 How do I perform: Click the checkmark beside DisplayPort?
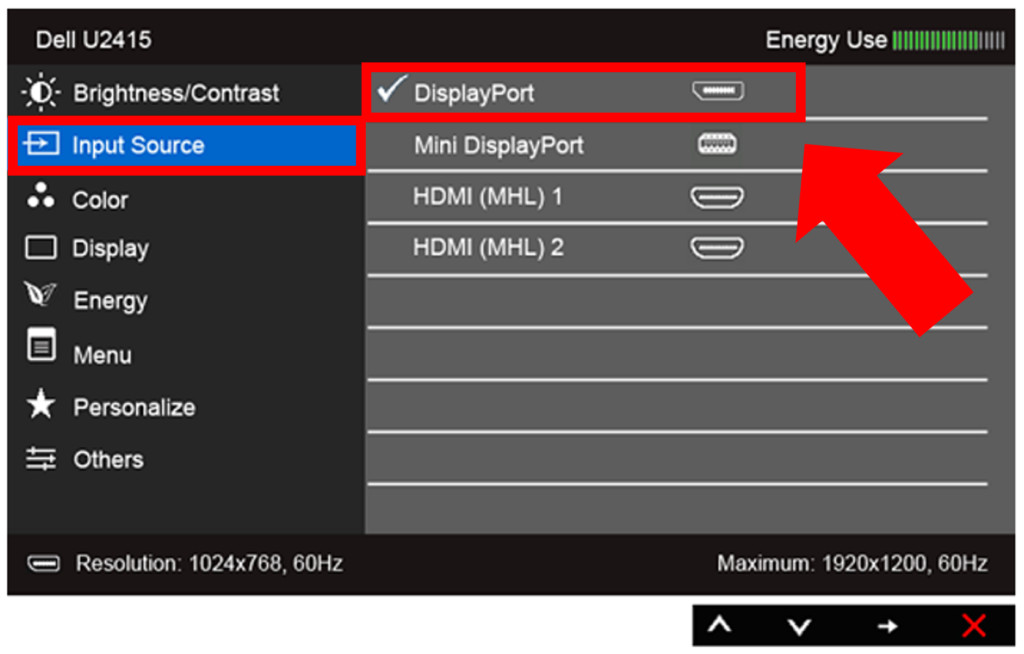click(392, 89)
